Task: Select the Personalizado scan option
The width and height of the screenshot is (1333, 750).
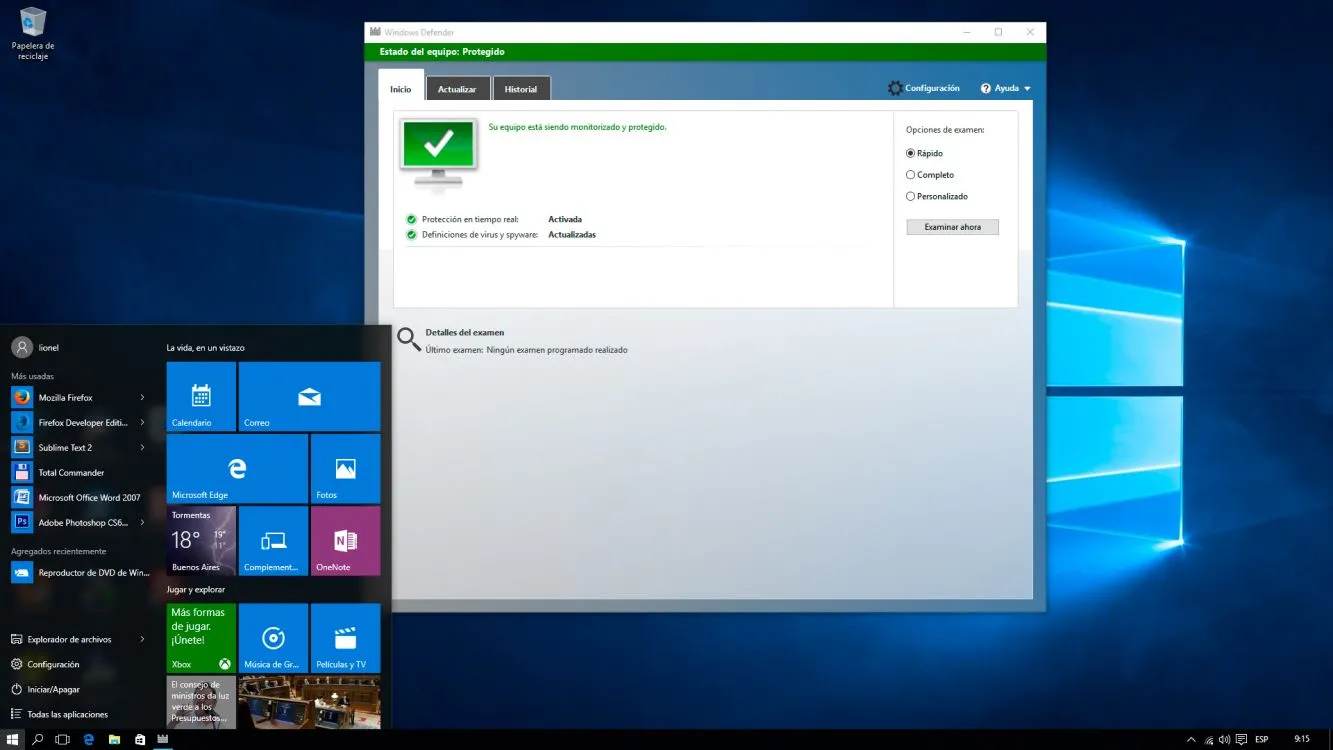Action: pyautogui.click(x=910, y=197)
